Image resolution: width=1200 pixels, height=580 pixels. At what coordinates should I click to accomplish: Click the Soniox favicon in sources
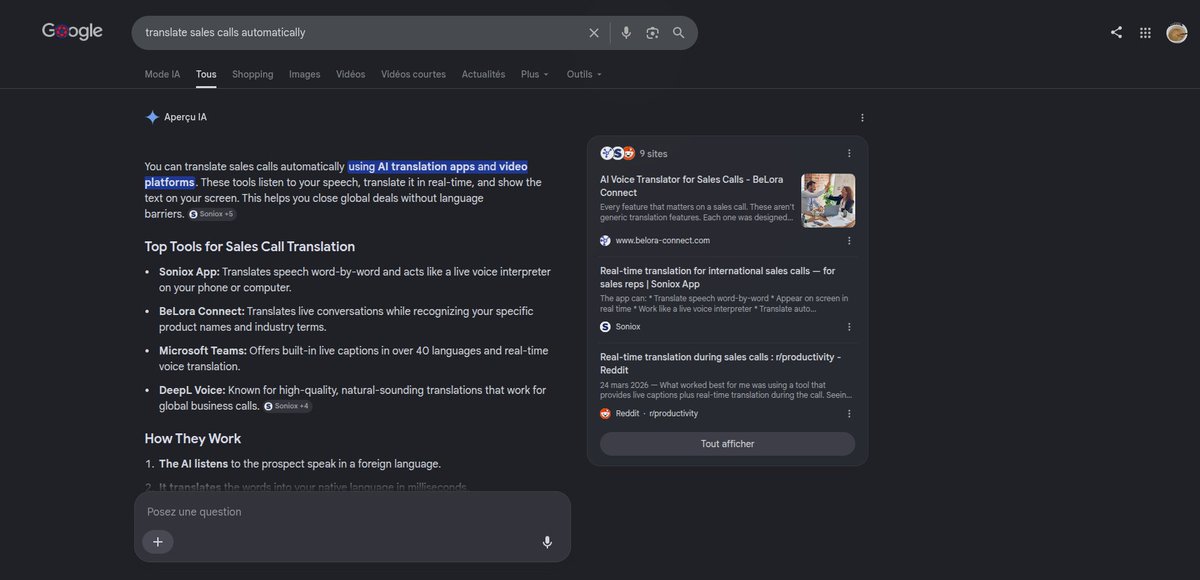tap(605, 327)
